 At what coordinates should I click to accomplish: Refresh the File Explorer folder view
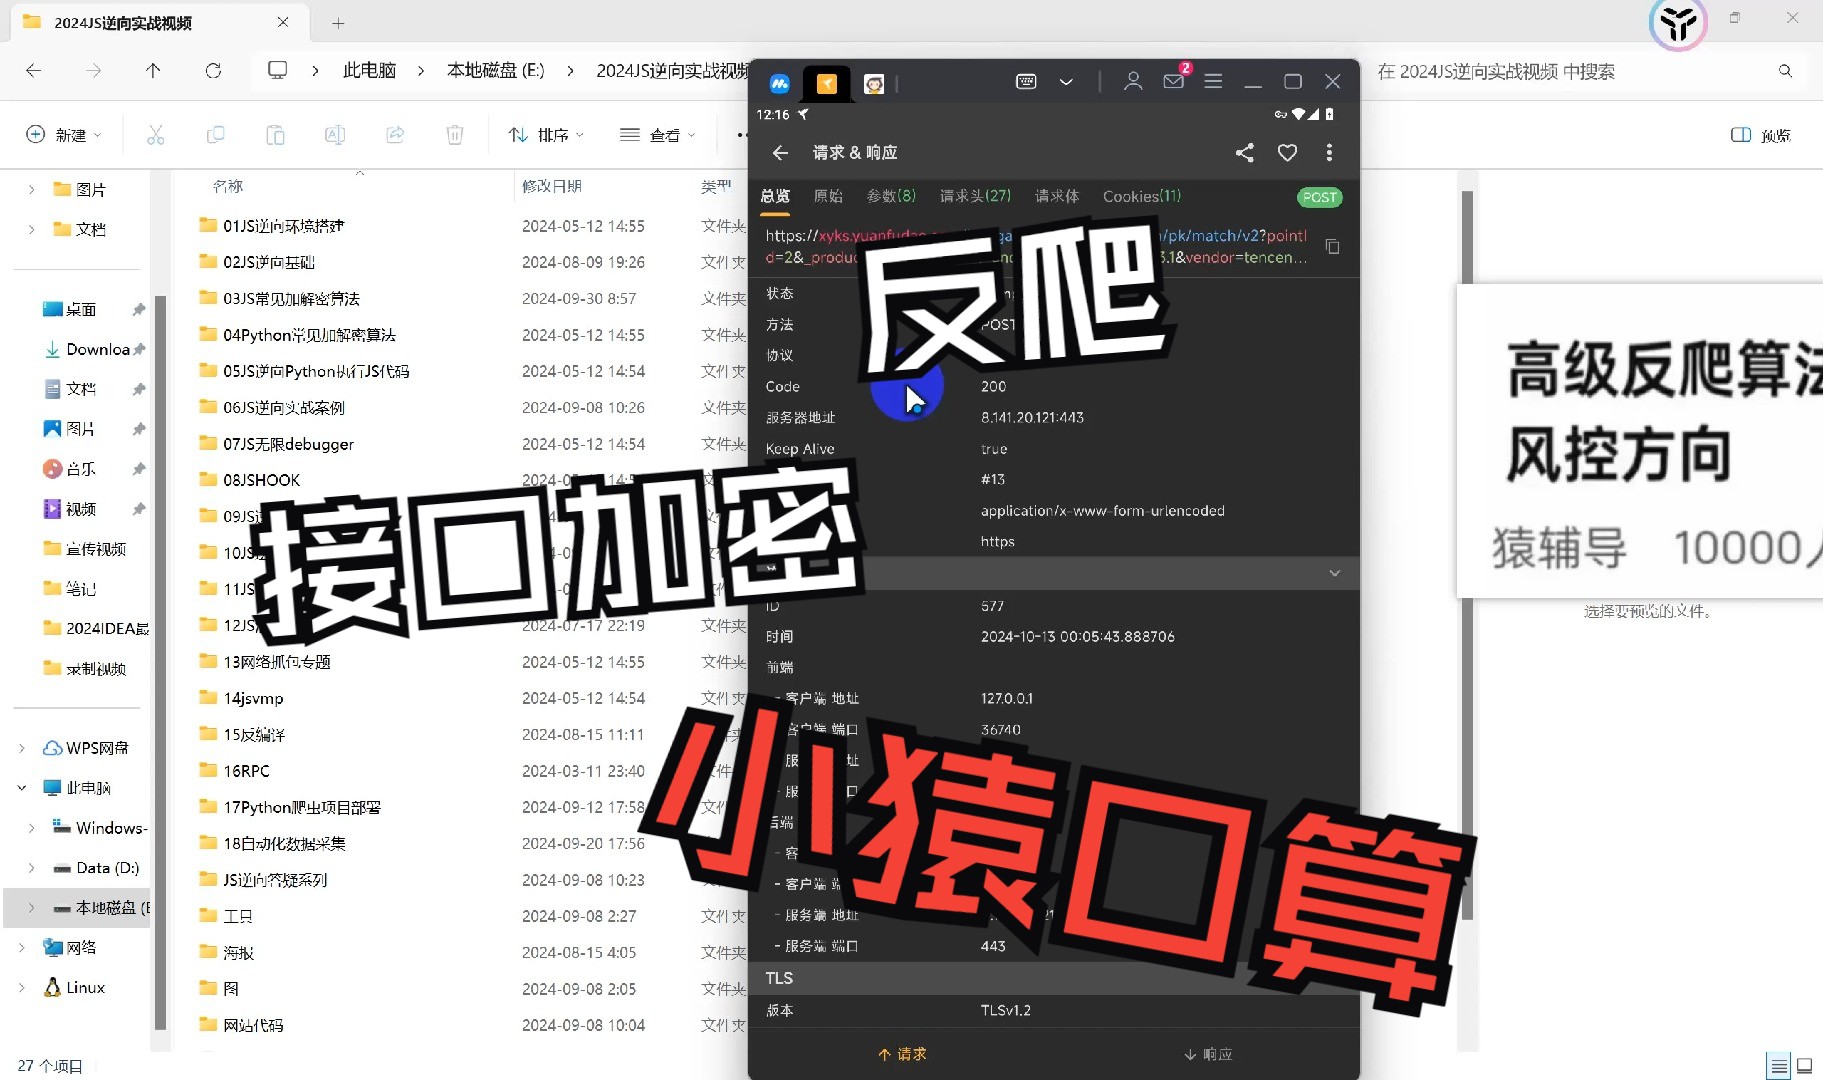point(213,71)
